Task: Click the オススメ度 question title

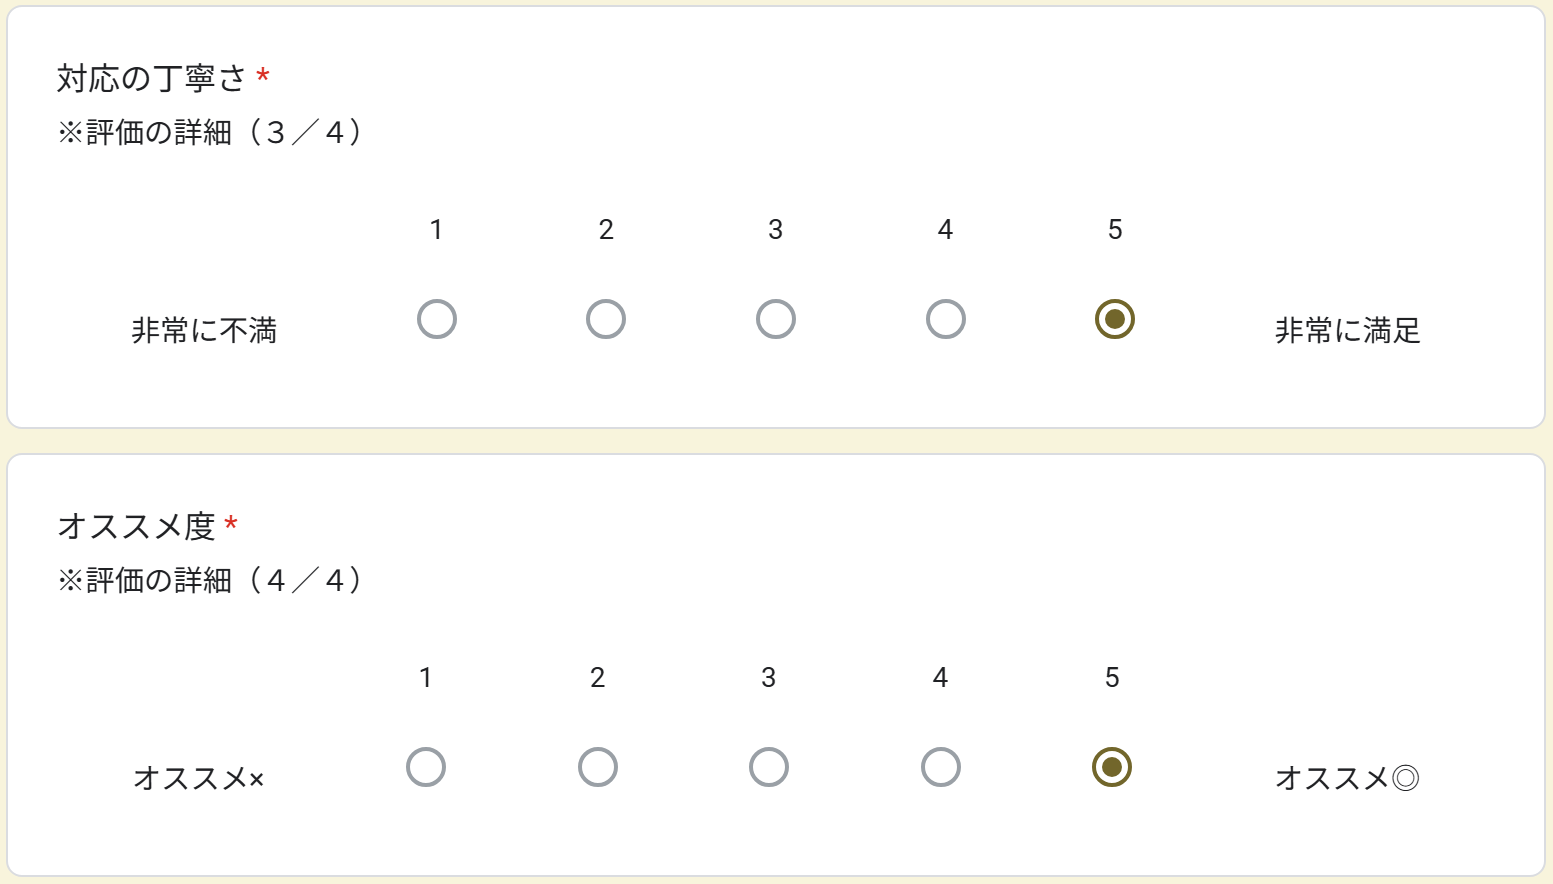Action: (x=136, y=526)
